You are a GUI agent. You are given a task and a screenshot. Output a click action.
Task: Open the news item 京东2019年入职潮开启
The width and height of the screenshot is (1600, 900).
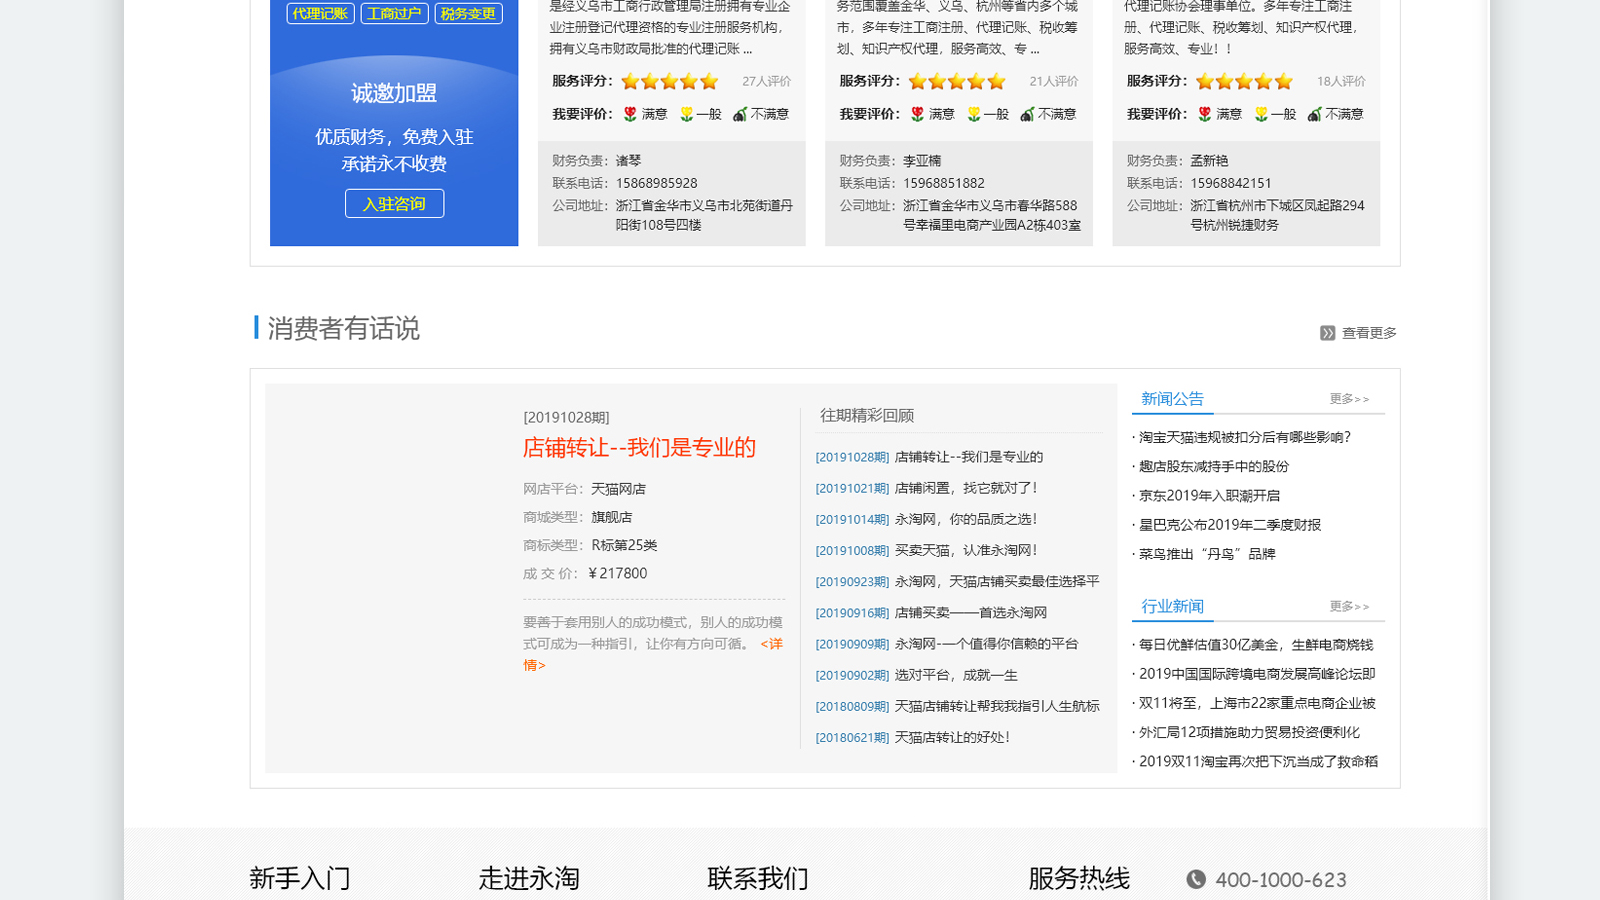[1209, 496]
